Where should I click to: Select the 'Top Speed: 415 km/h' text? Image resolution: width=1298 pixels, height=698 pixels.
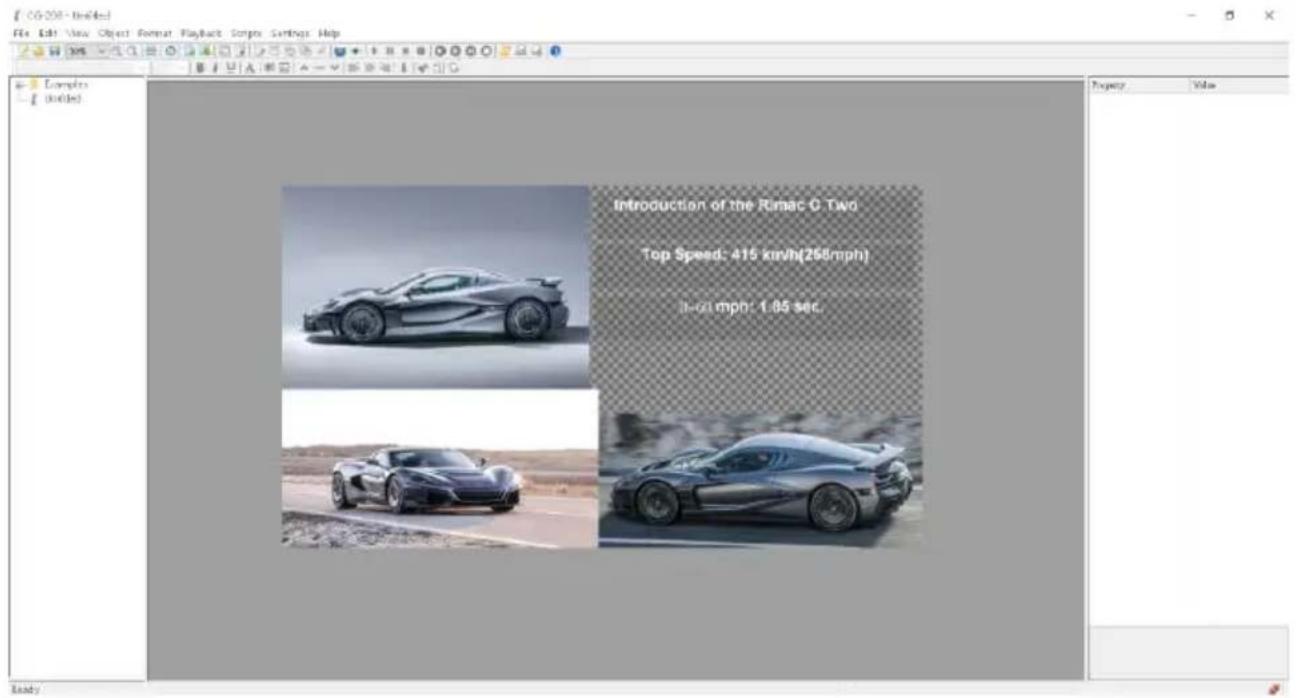coord(756,255)
